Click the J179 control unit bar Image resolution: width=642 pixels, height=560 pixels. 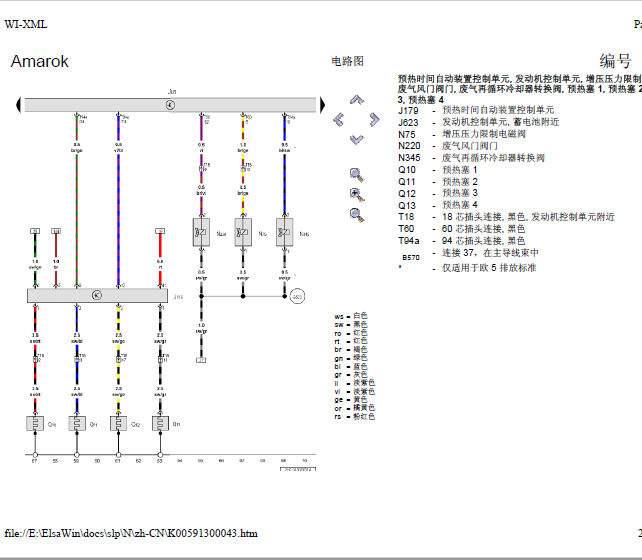[97, 295]
